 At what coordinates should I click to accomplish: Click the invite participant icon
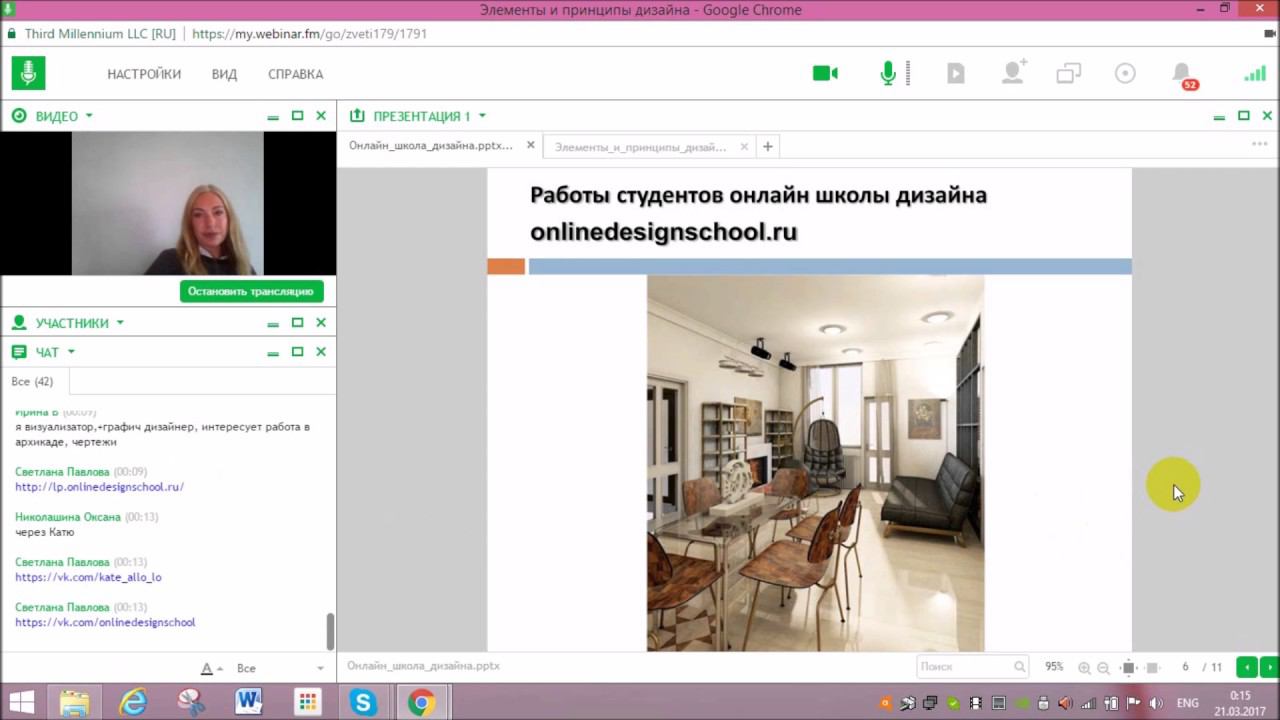(1014, 74)
